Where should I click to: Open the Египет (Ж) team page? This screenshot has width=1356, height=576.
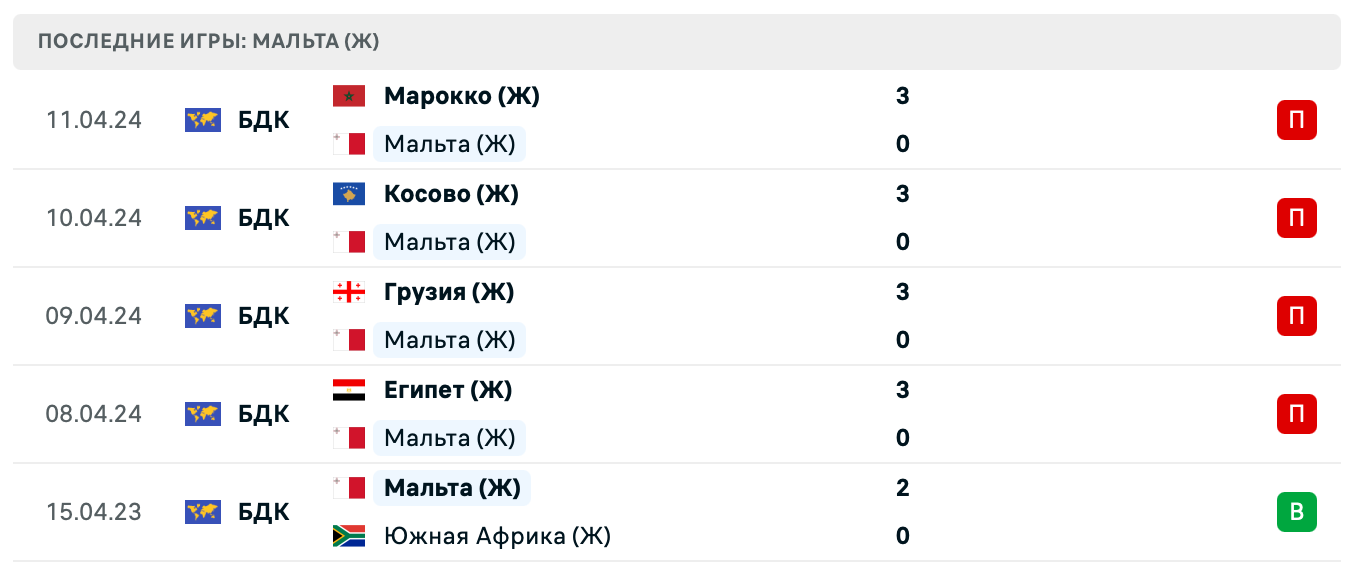448,390
